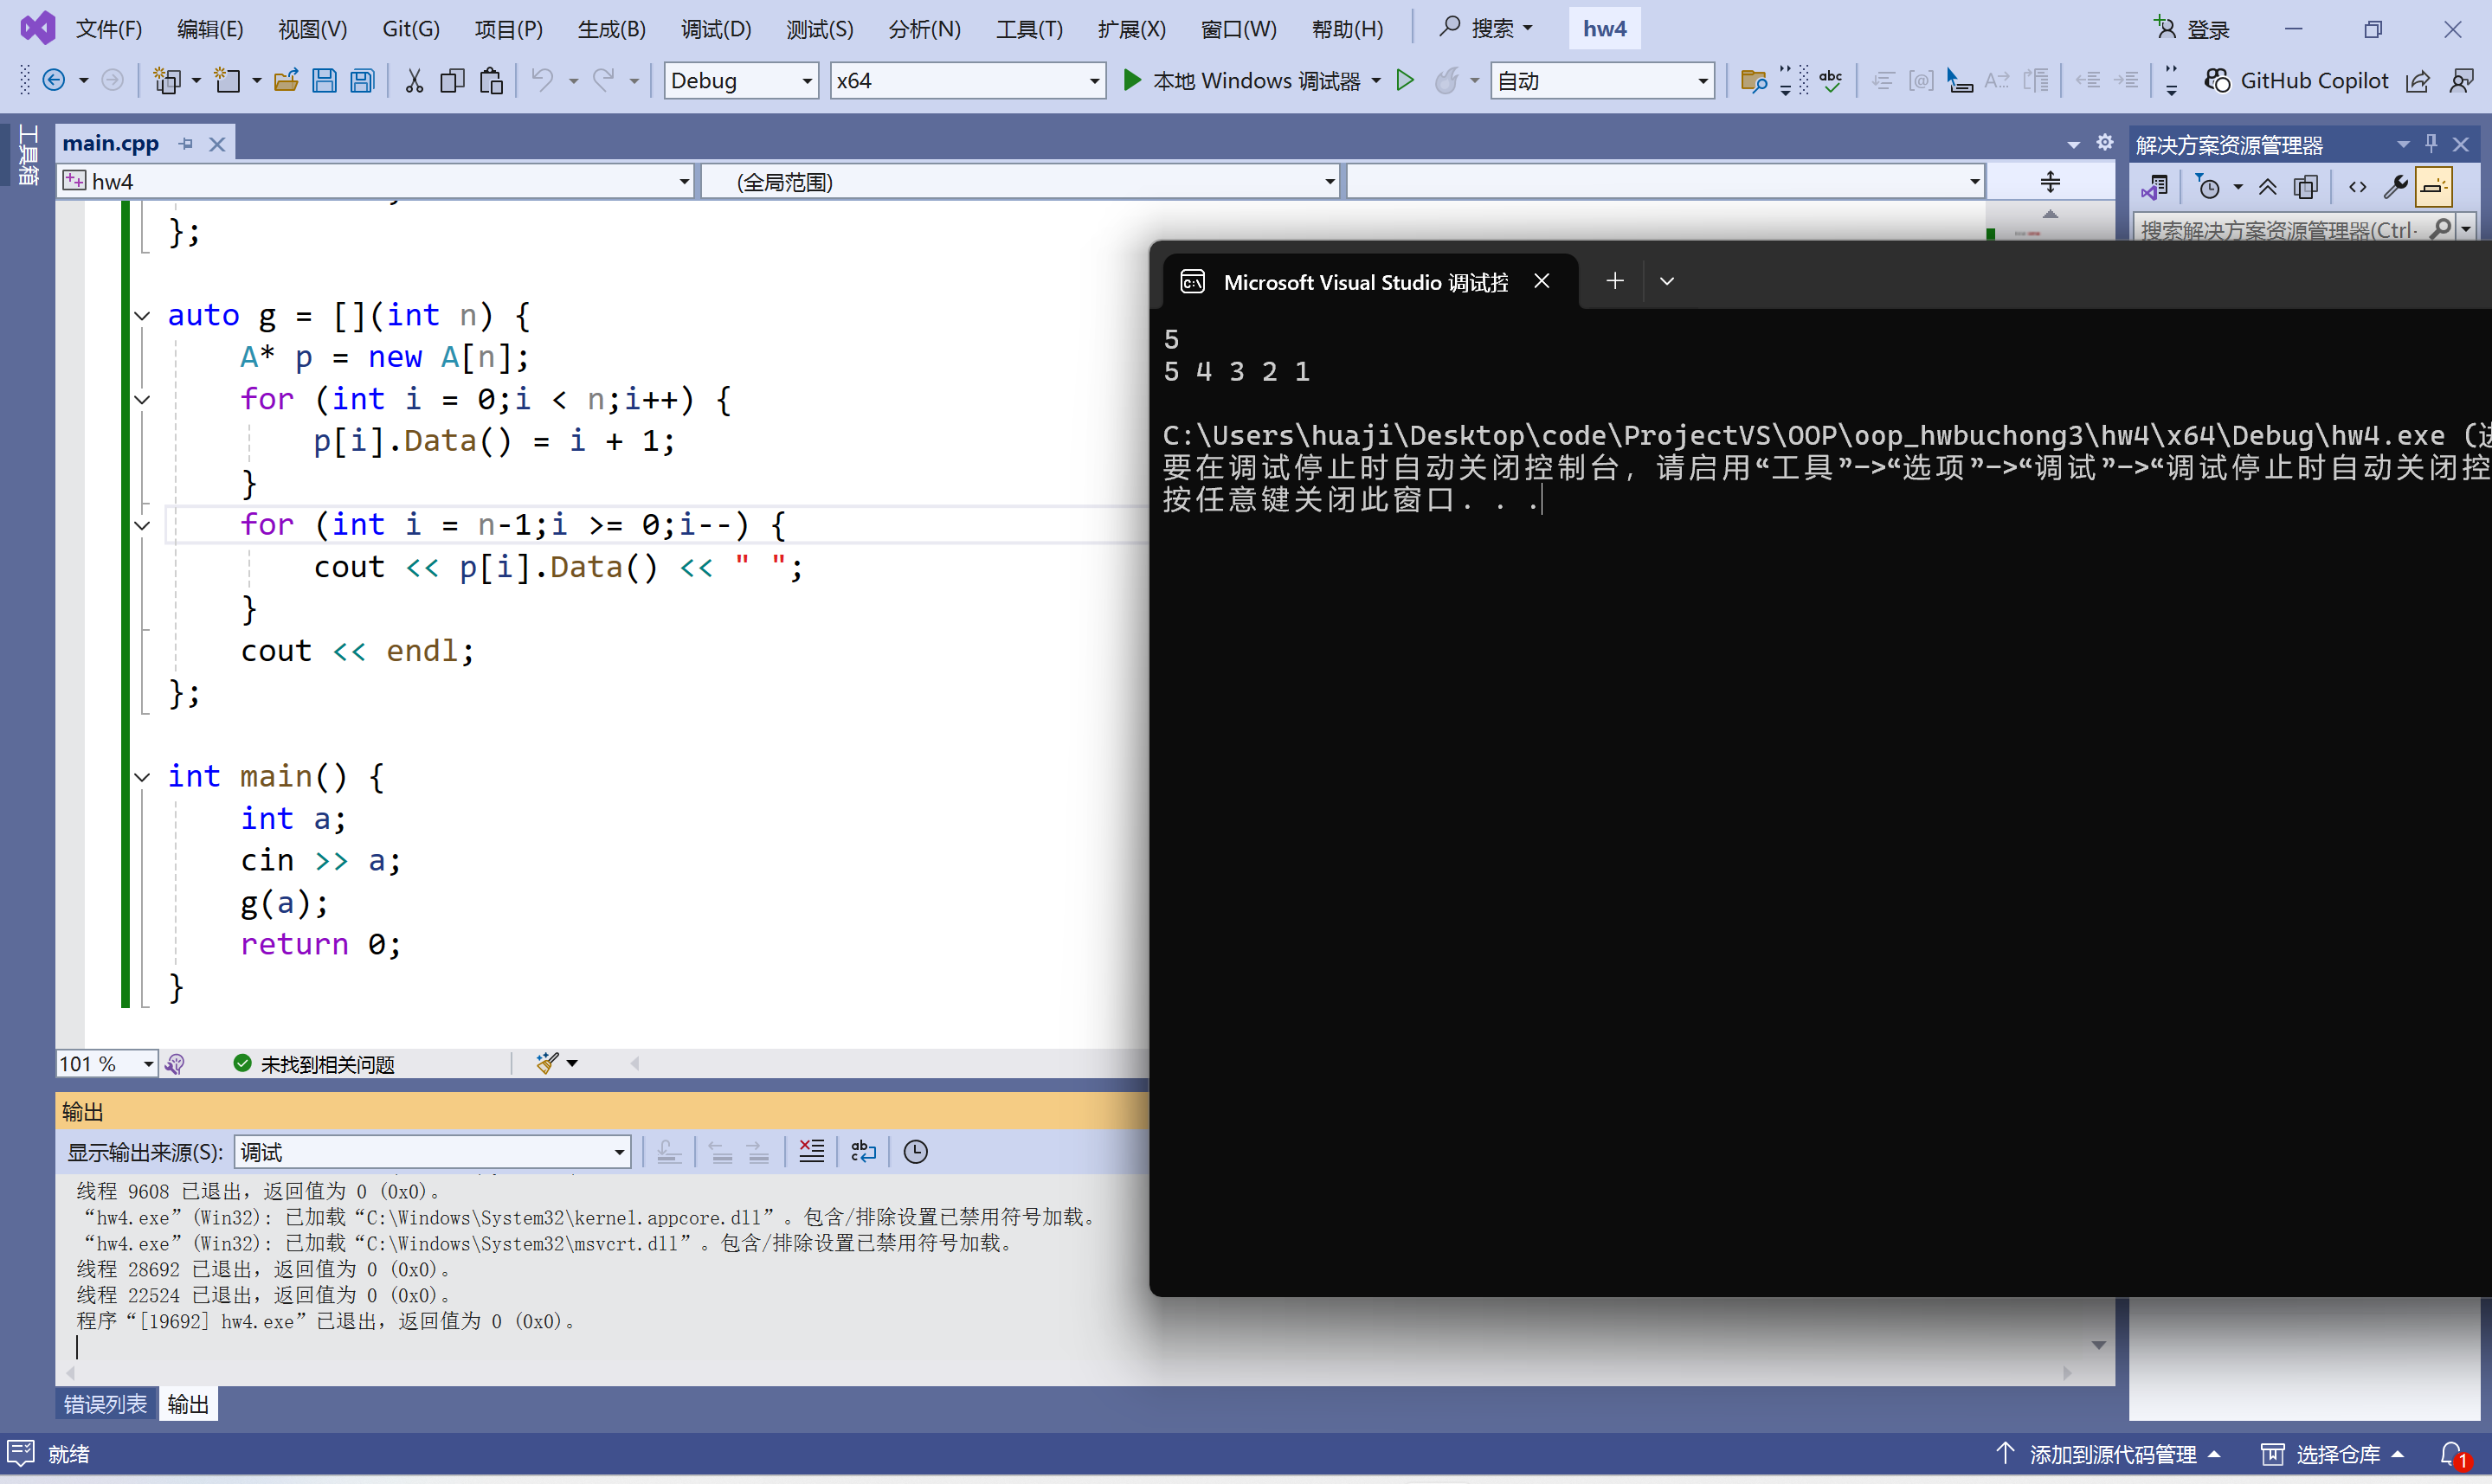Click 本地 Windows 调试器 run button
The image size is (2492, 1484).
point(1243,81)
